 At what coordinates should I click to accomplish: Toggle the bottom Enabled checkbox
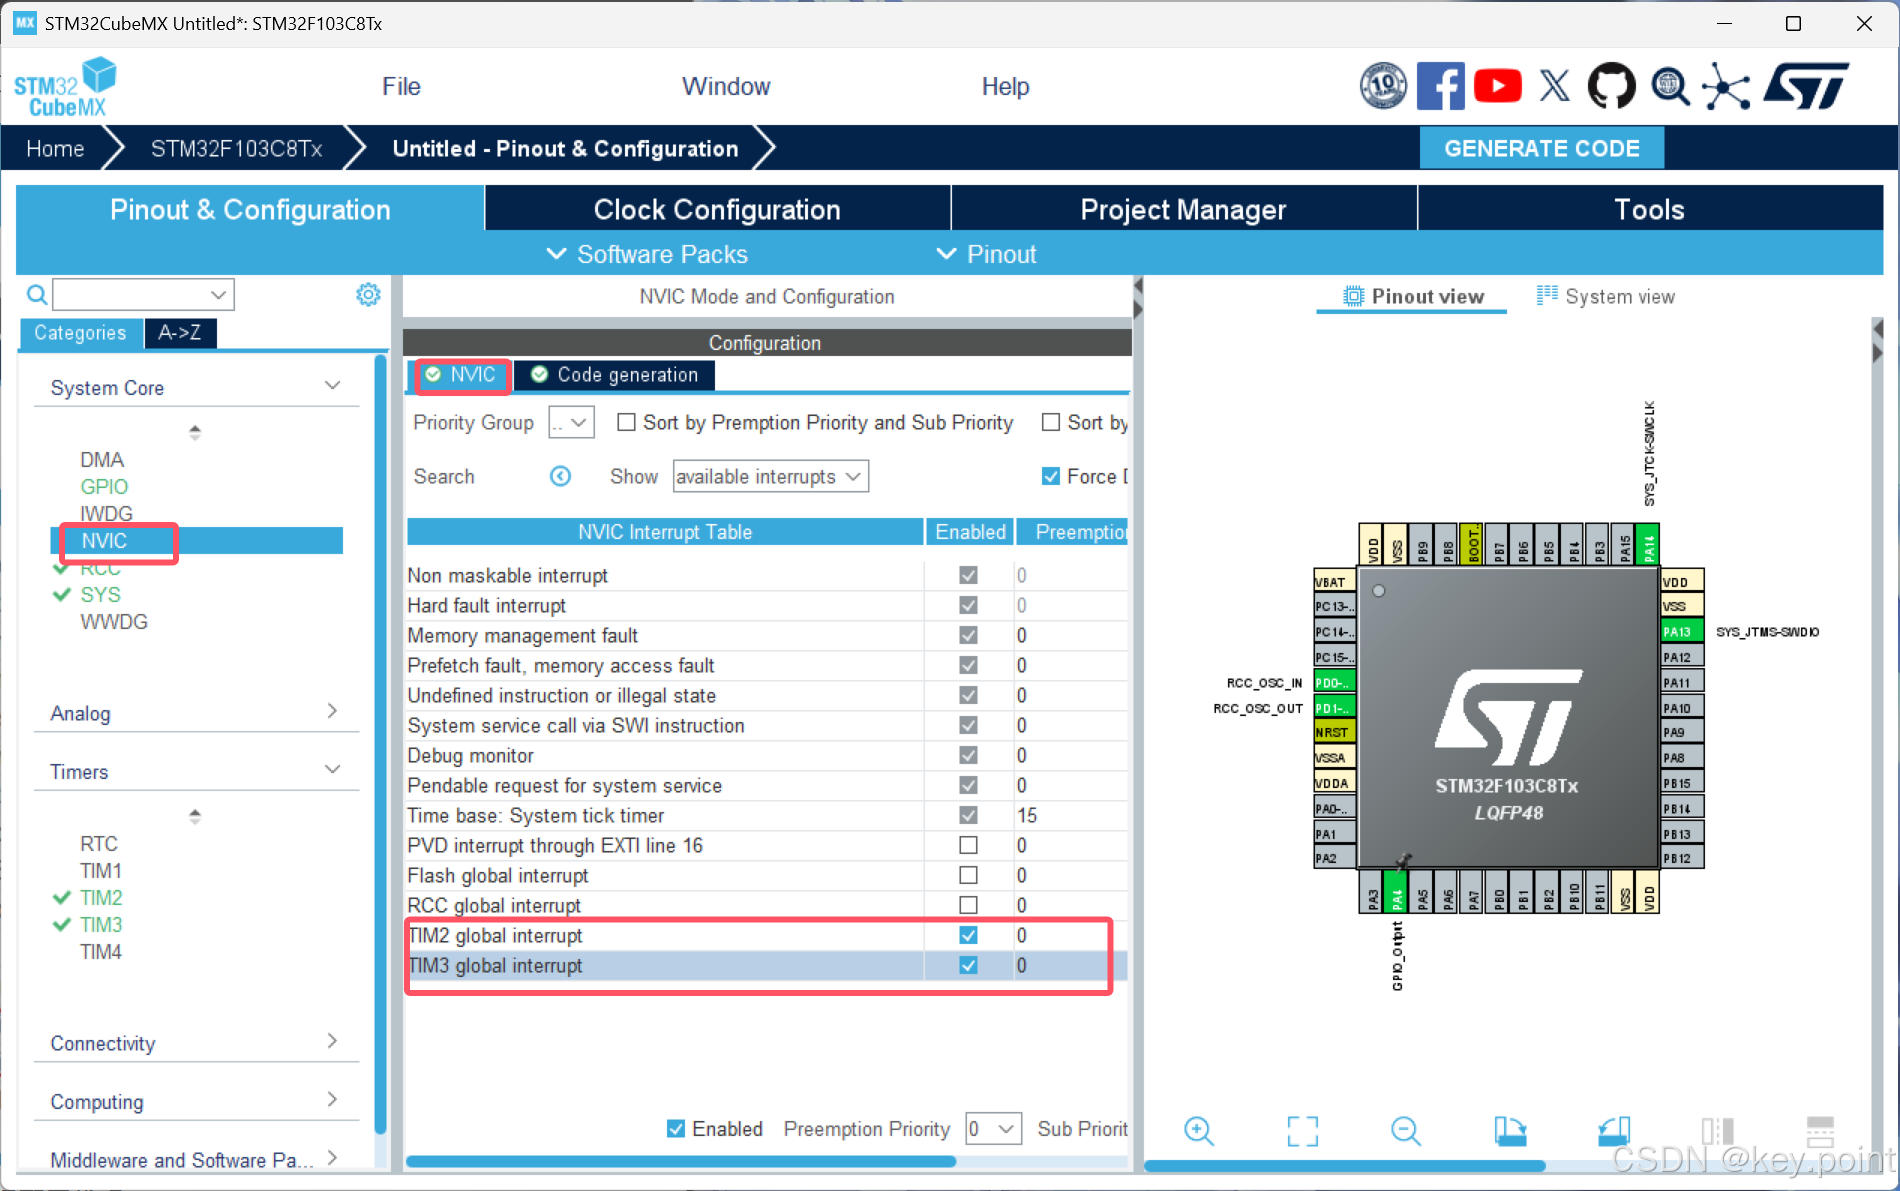pyautogui.click(x=676, y=1129)
